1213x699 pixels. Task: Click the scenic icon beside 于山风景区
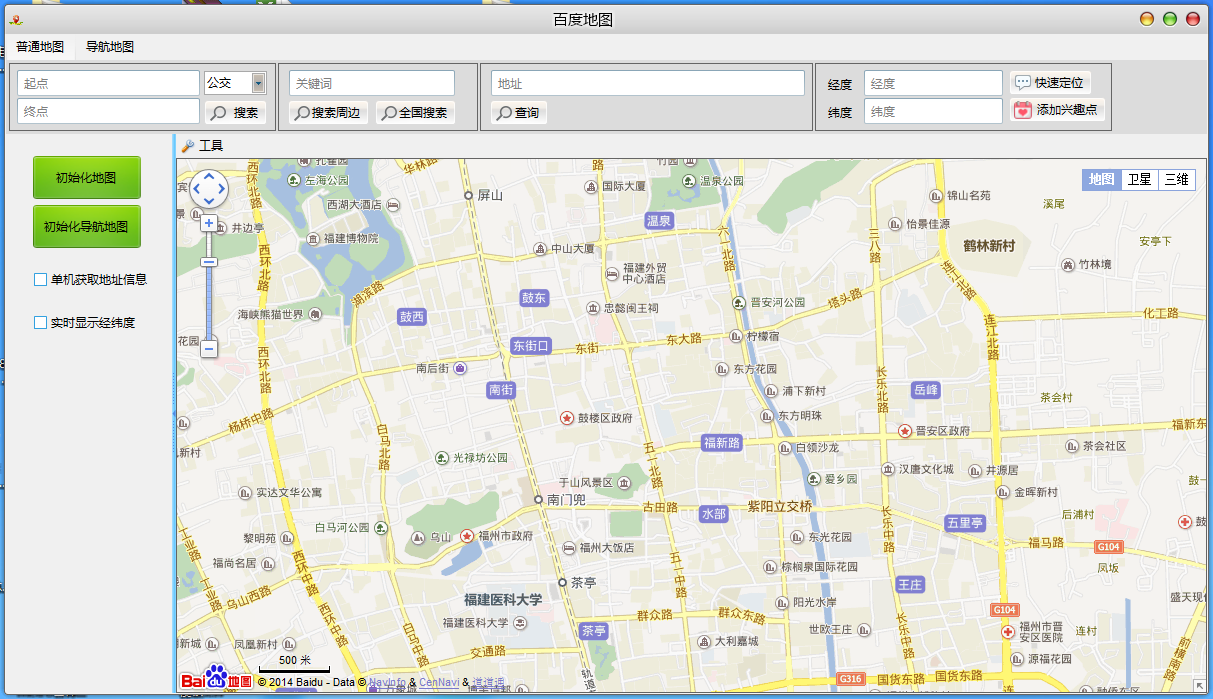624,483
